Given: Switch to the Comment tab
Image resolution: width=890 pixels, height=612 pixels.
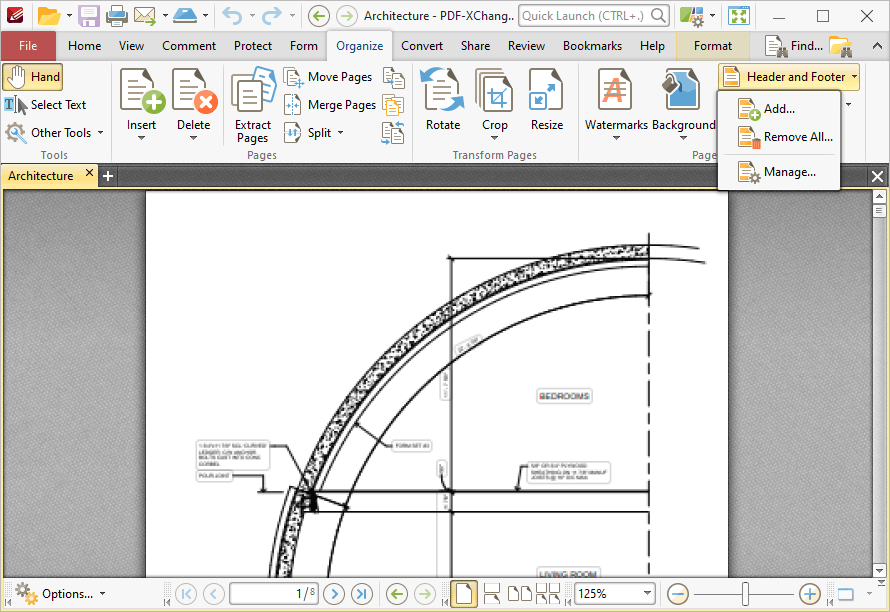Looking at the screenshot, I should [189, 46].
